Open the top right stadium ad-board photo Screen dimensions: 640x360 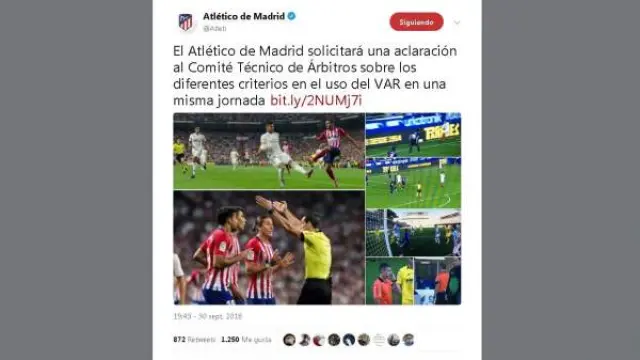pyautogui.click(x=413, y=135)
